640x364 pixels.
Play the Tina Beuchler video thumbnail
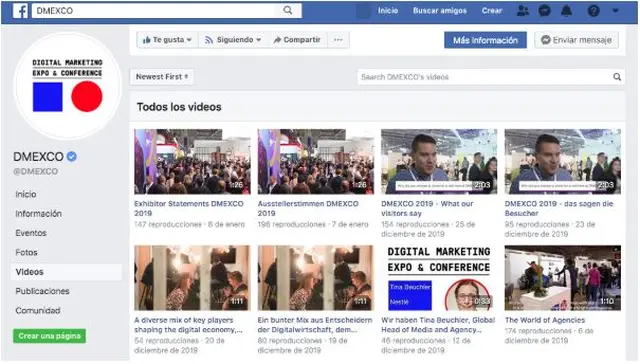[x=439, y=278]
